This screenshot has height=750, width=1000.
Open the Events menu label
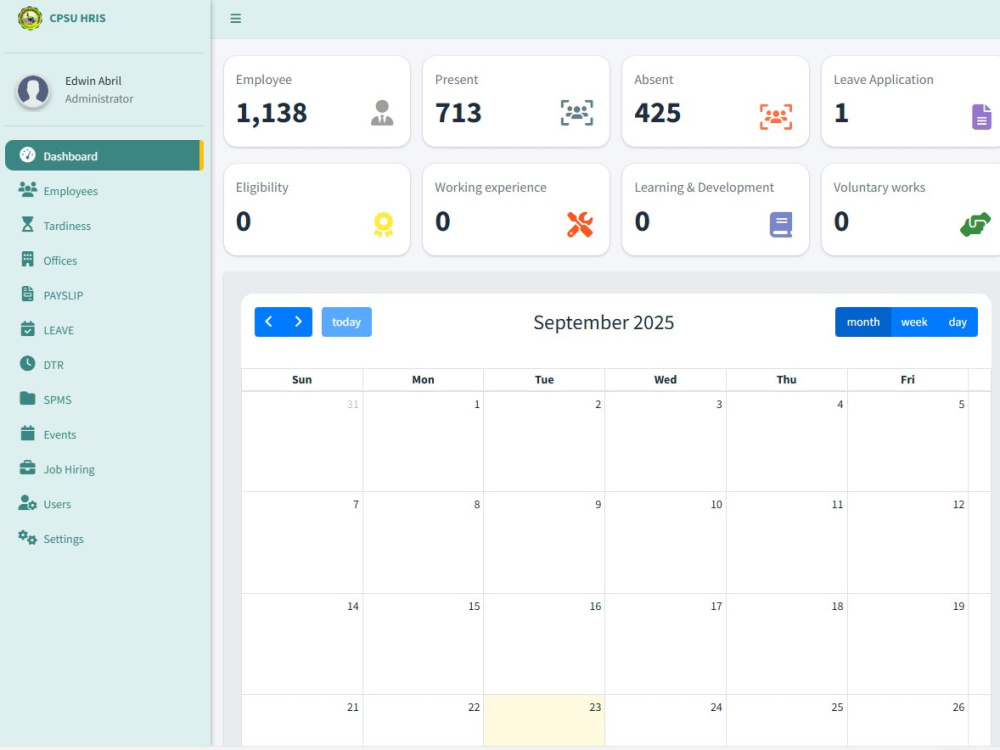pyautogui.click(x=60, y=434)
